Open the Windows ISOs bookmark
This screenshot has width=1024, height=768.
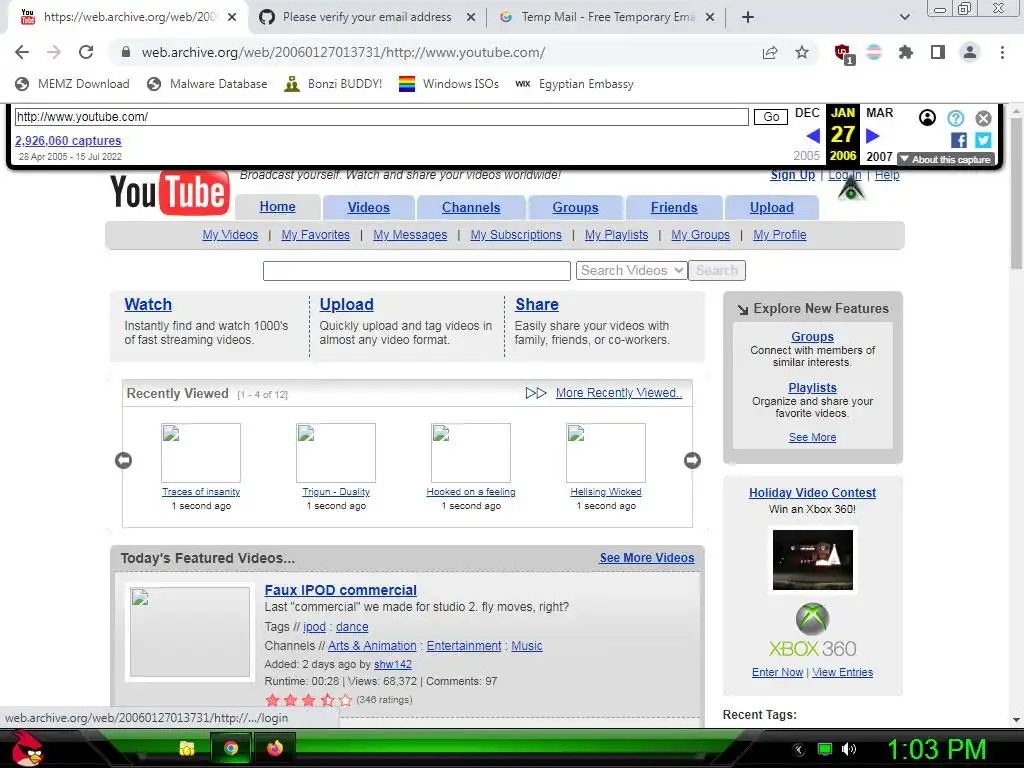(x=449, y=84)
